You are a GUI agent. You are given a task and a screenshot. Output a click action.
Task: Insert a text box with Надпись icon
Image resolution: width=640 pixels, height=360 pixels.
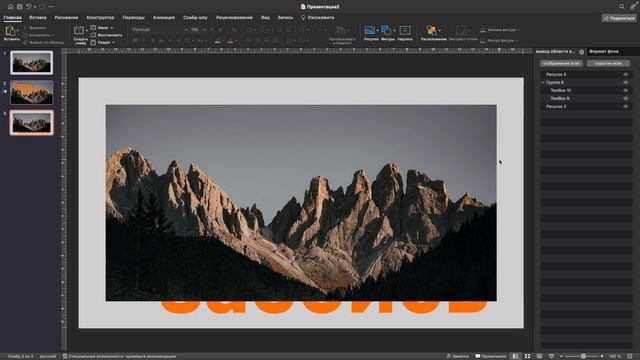pyautogui.click(x=405, y=31)
